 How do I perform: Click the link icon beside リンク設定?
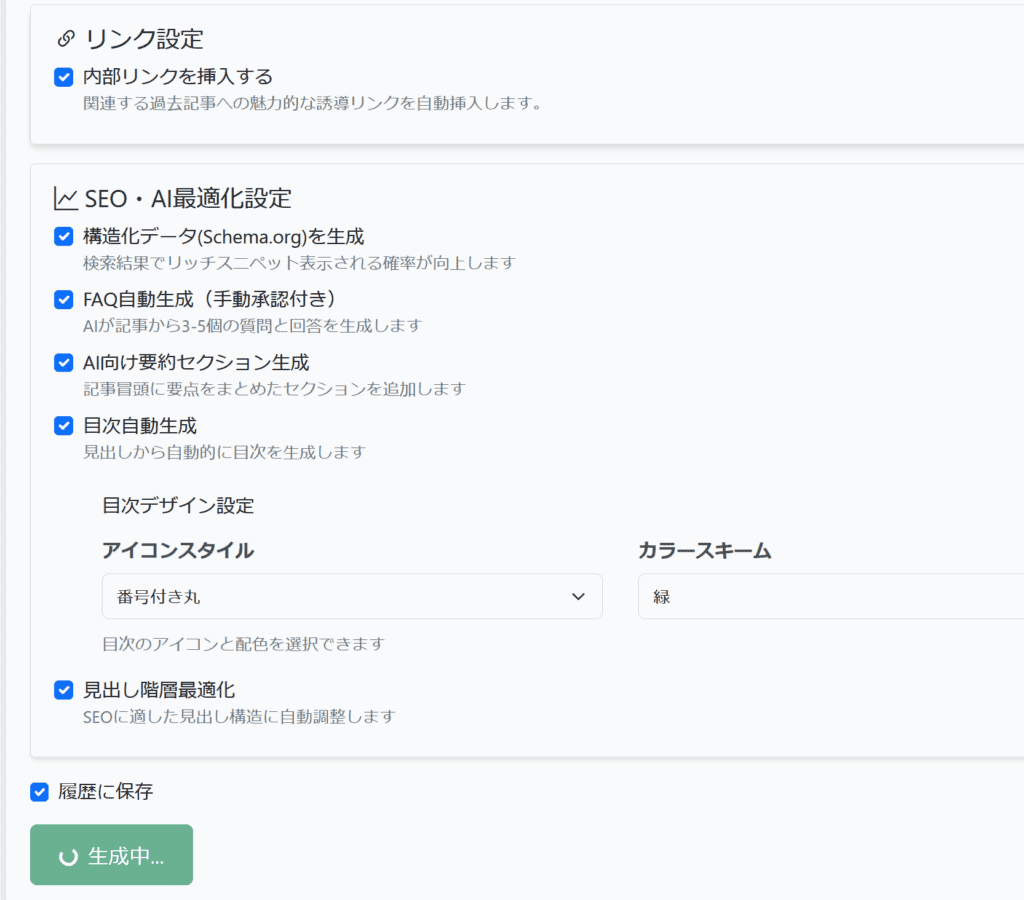pos(65,39)
